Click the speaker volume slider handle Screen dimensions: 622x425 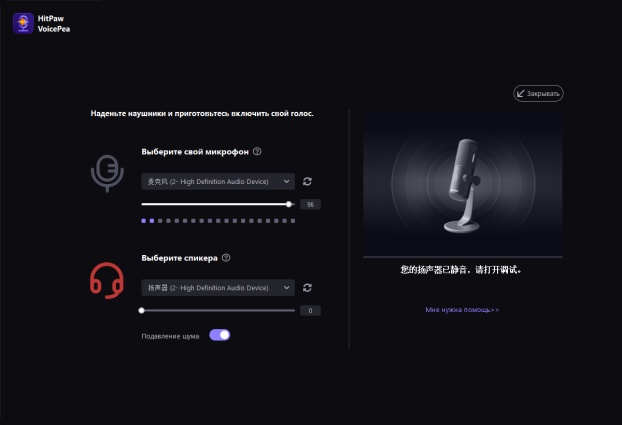point(142,310)
